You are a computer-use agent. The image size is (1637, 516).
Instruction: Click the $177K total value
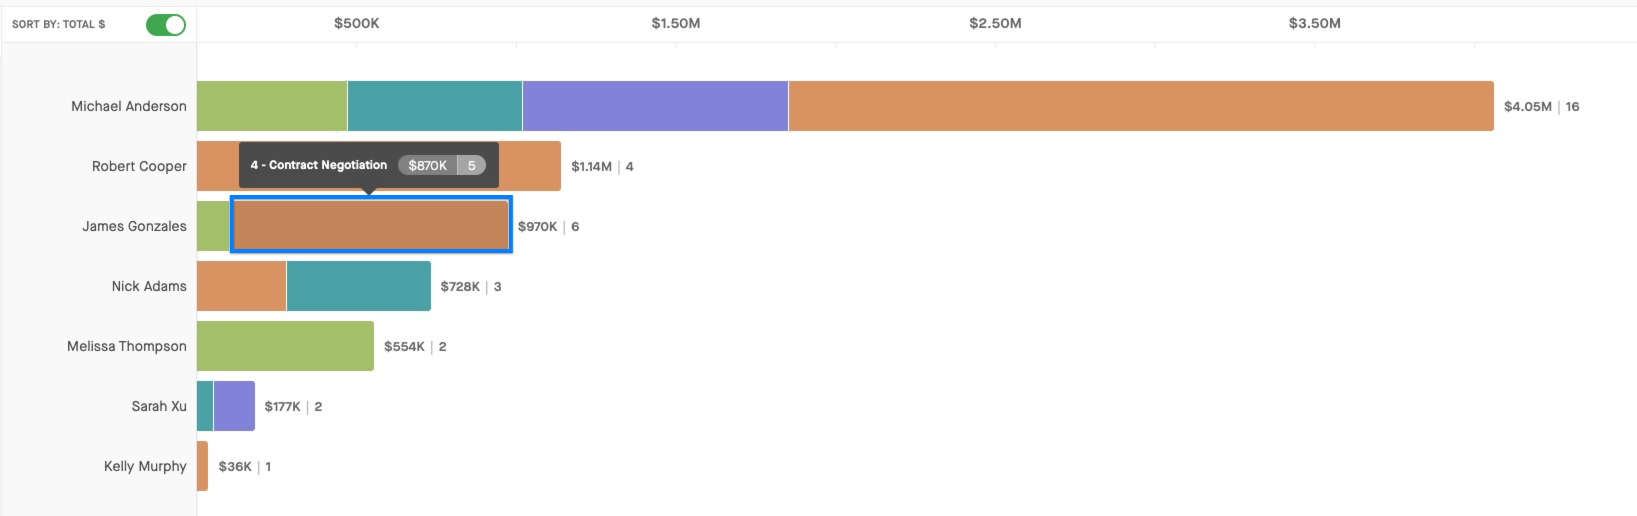pyautogui.click(x=282, y=406)
